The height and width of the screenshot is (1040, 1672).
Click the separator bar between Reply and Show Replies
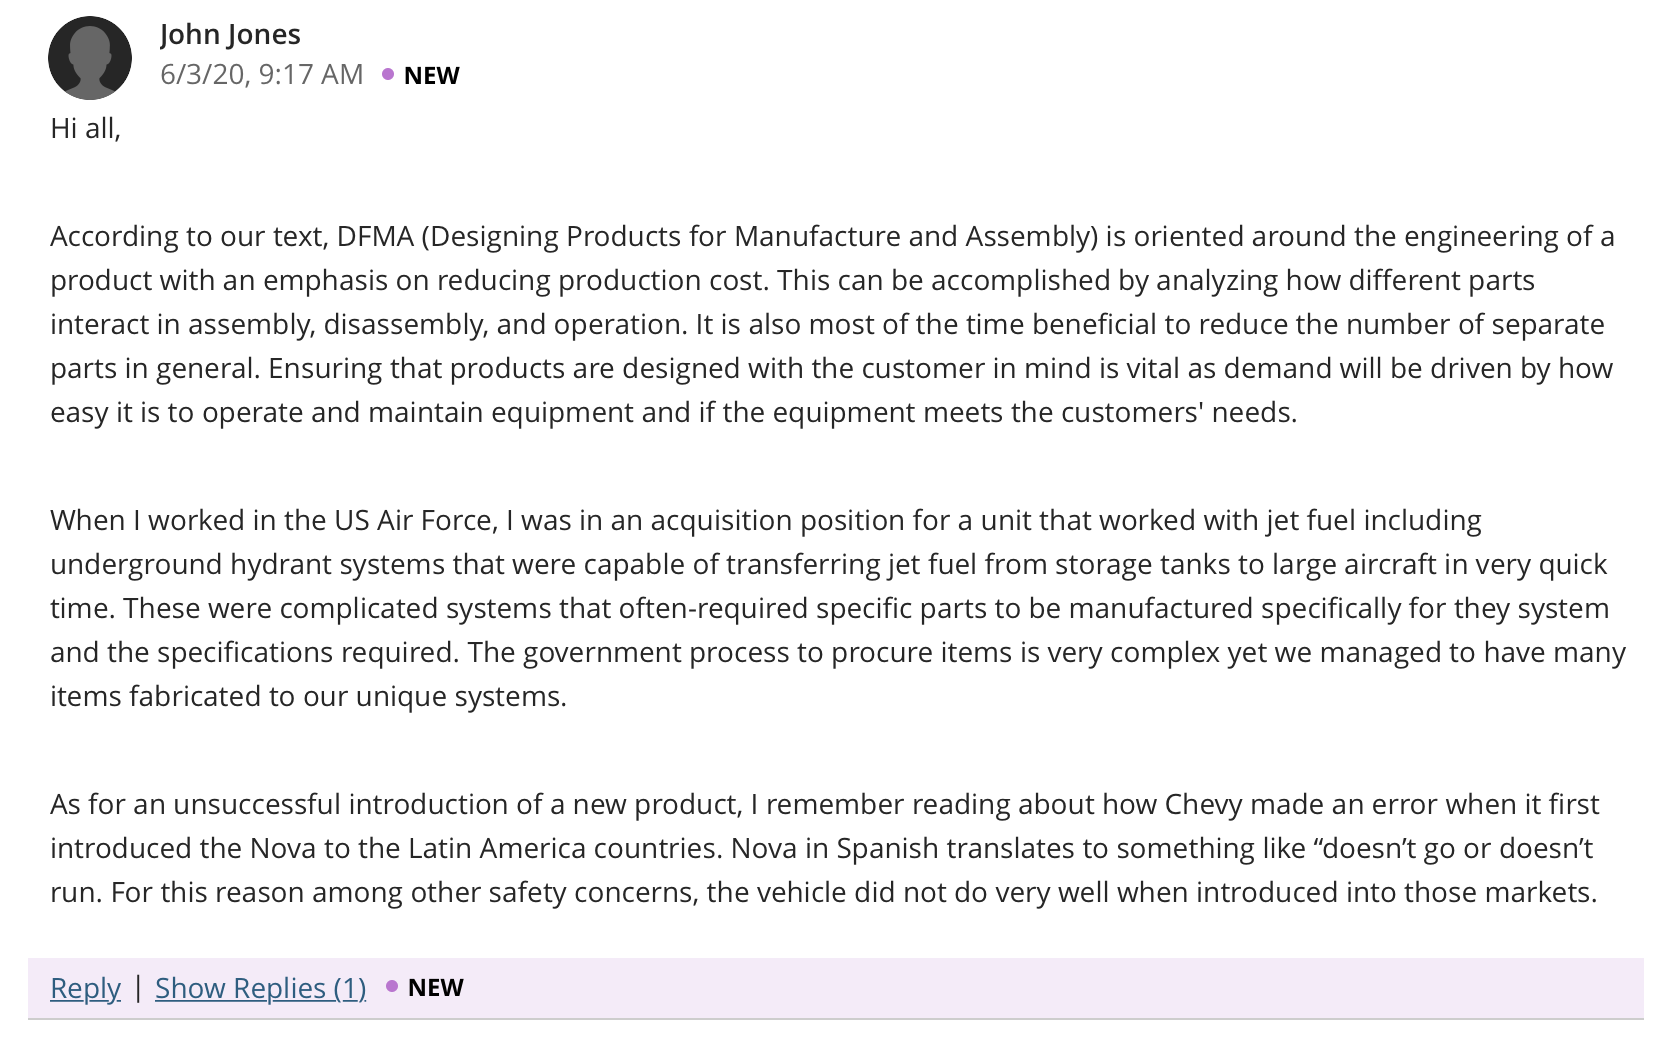138,987
